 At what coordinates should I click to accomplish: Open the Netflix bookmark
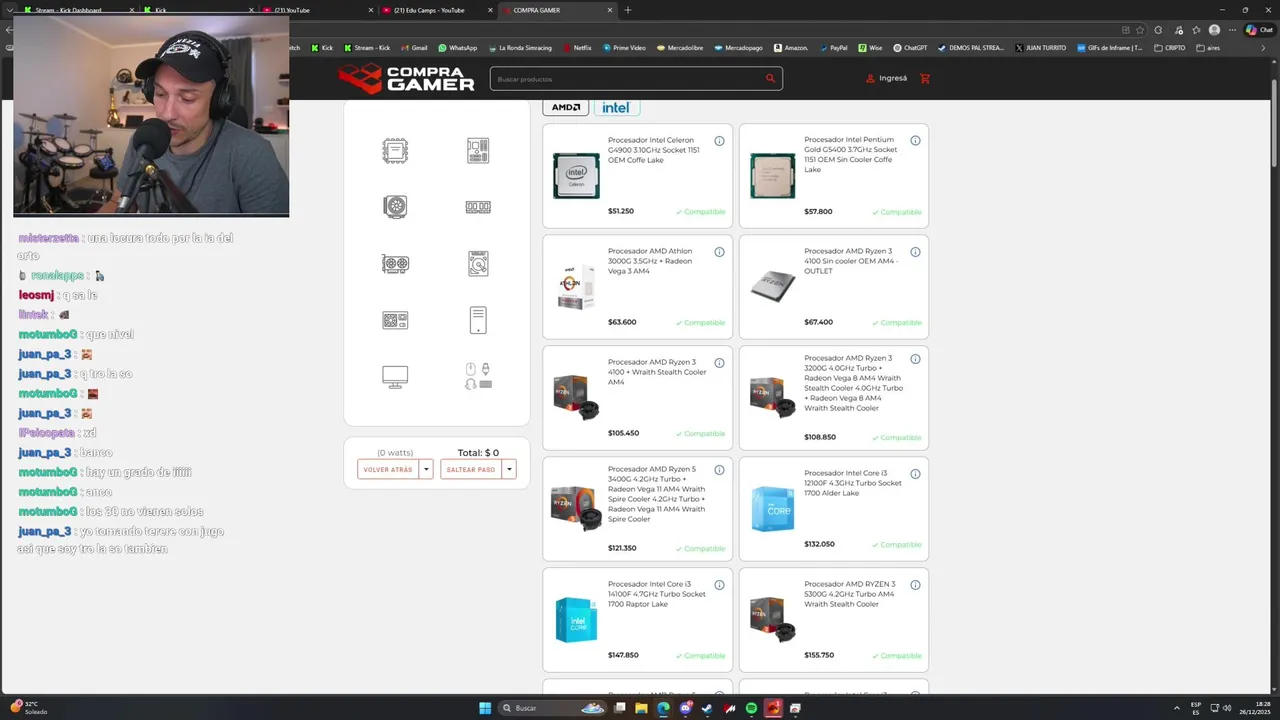(577, 48)
